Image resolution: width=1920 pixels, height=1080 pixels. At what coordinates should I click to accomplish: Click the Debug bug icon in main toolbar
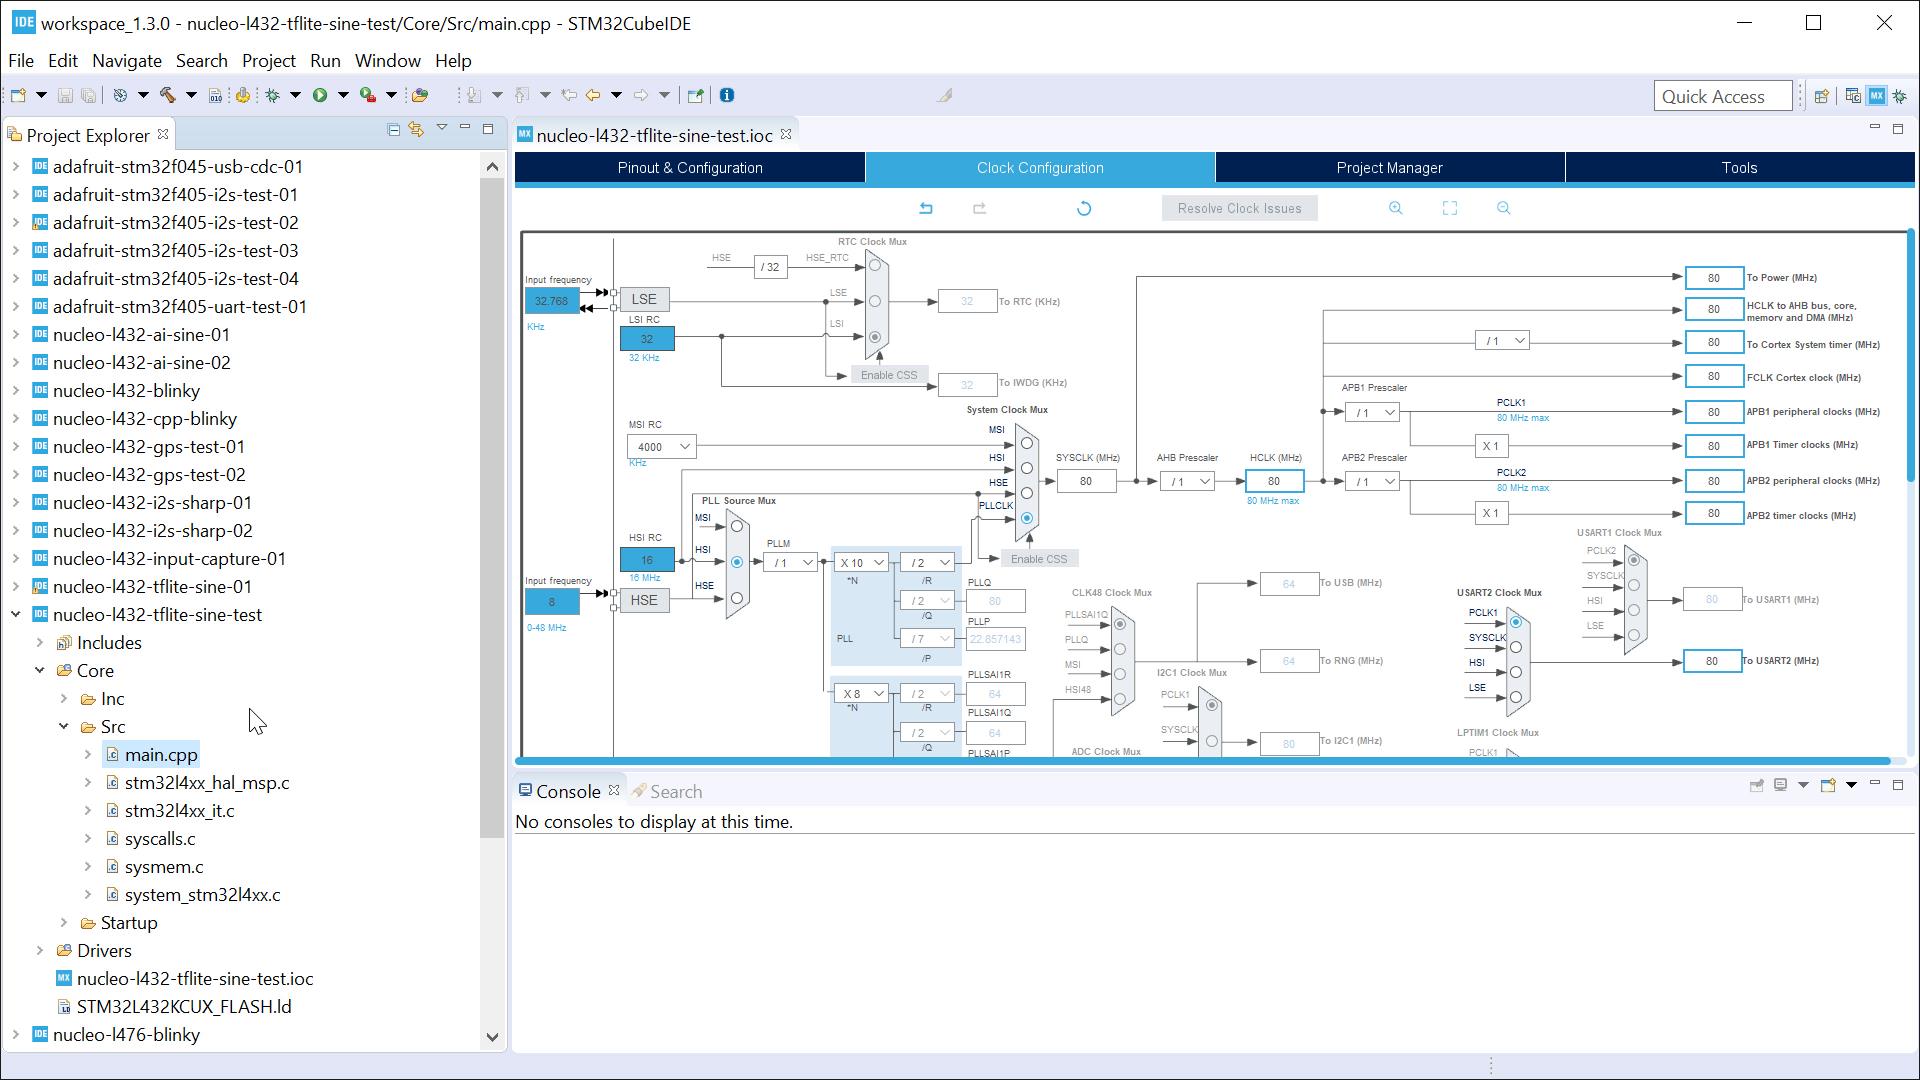click(x=272, y=96)
